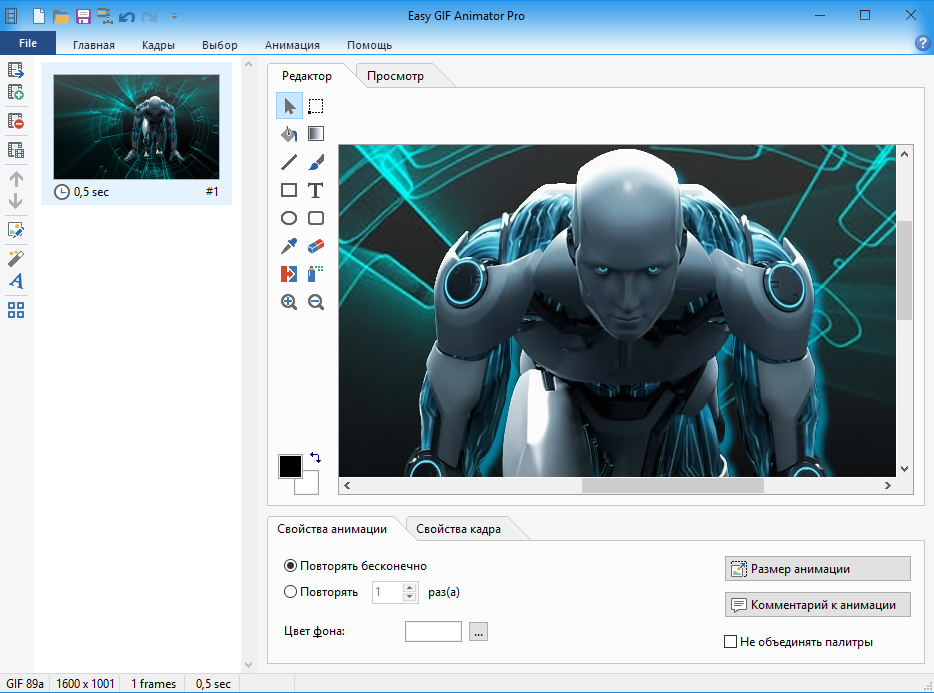Select the gradient fill tool

[316, 134]
